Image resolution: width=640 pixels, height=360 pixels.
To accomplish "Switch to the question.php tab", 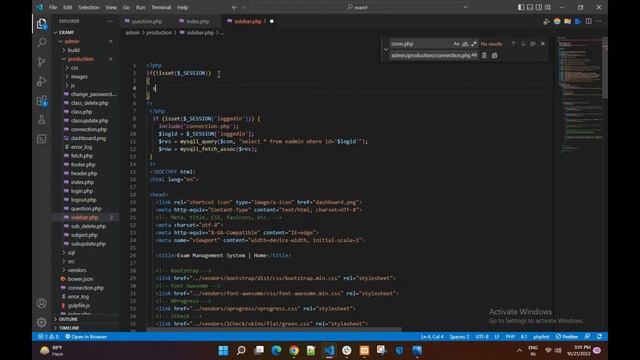I will 147,21.
